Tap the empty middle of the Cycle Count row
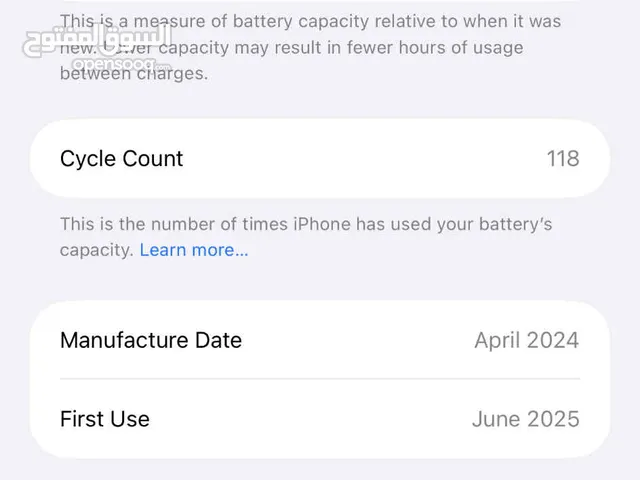 pyautogui.click(x=360, y=158)
